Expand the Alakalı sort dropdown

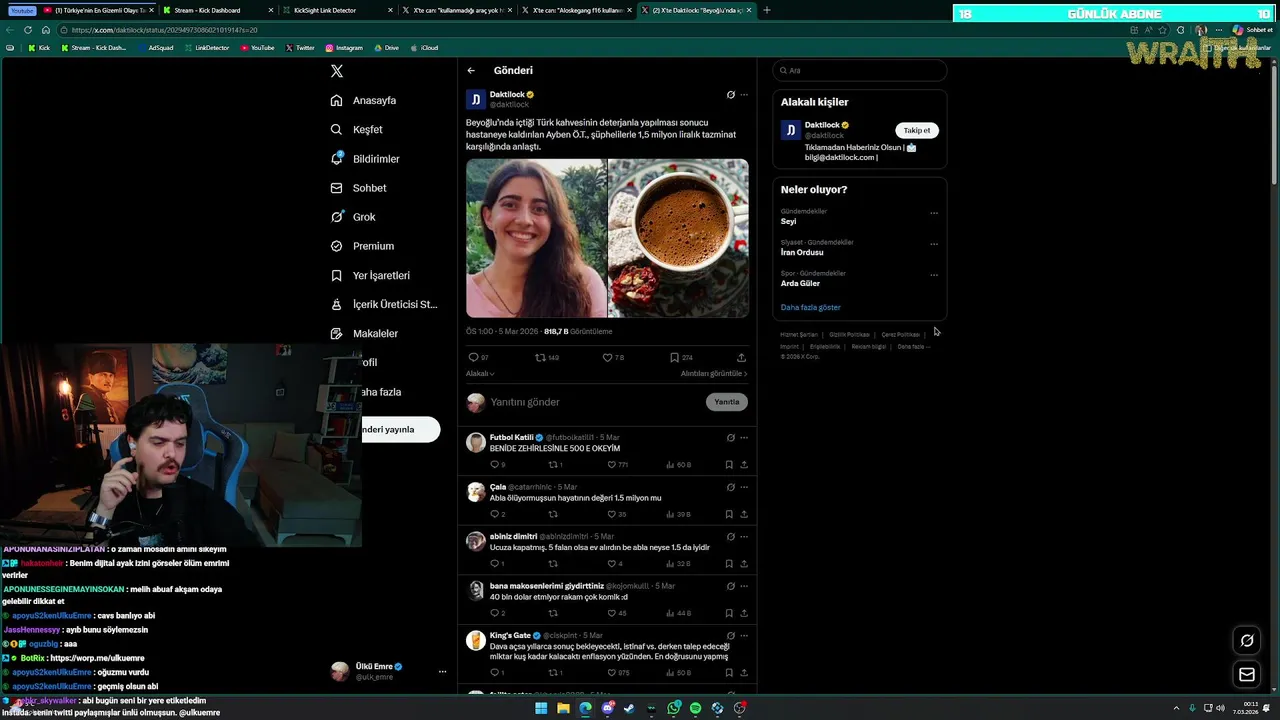[480, 373]
